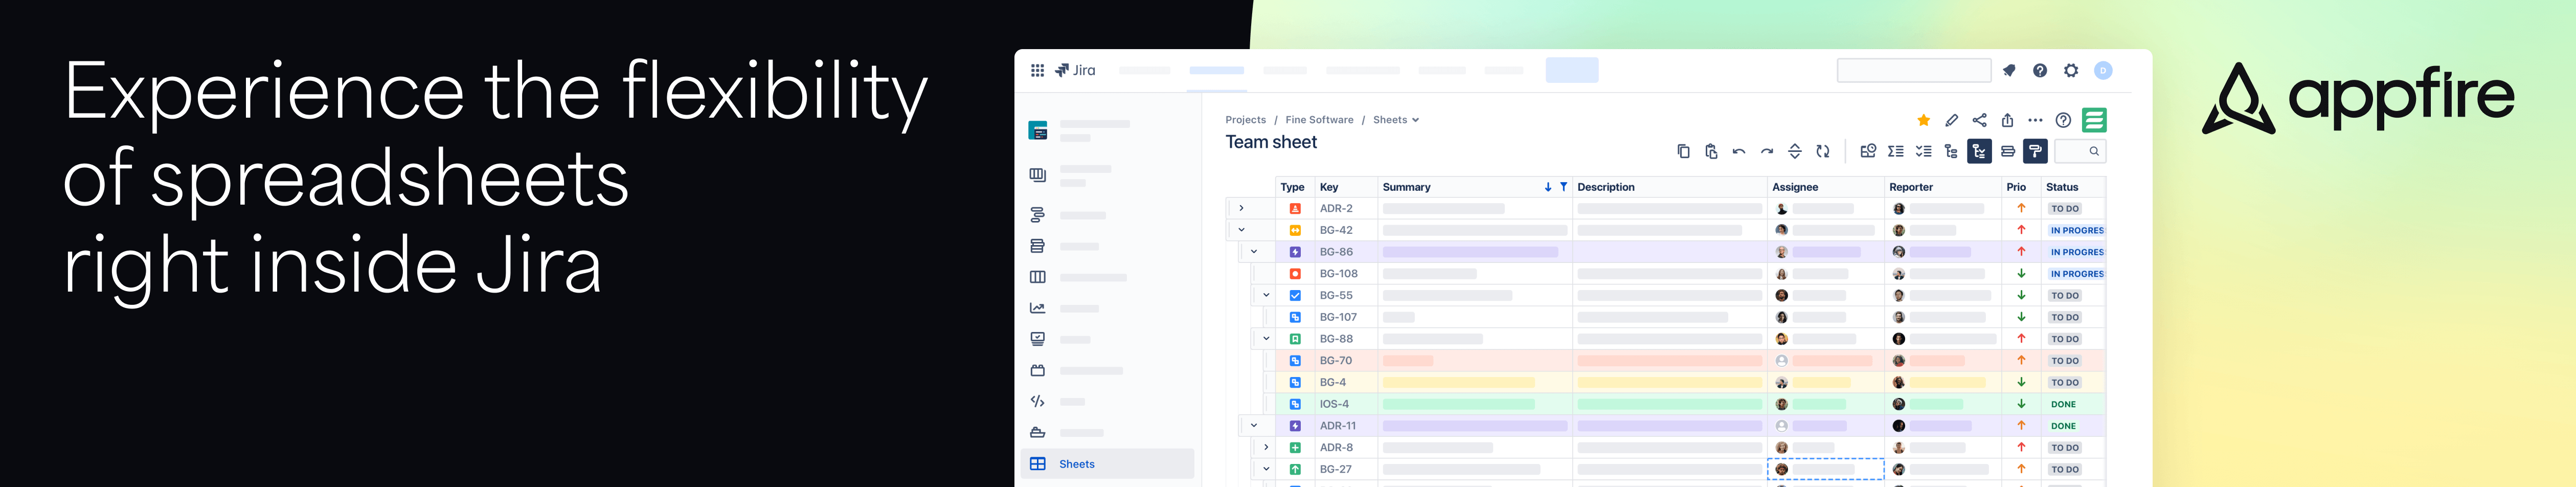
Task: Click the Description column header
Action: 1669,187
